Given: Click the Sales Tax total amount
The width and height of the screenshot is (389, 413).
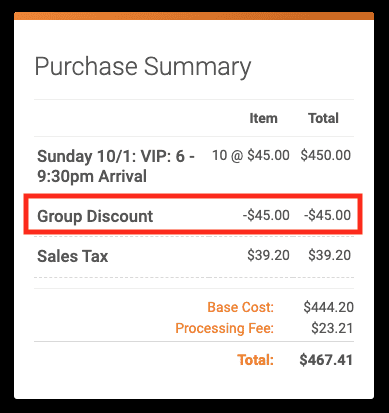Looking at the screenshot, I should 329,255.
